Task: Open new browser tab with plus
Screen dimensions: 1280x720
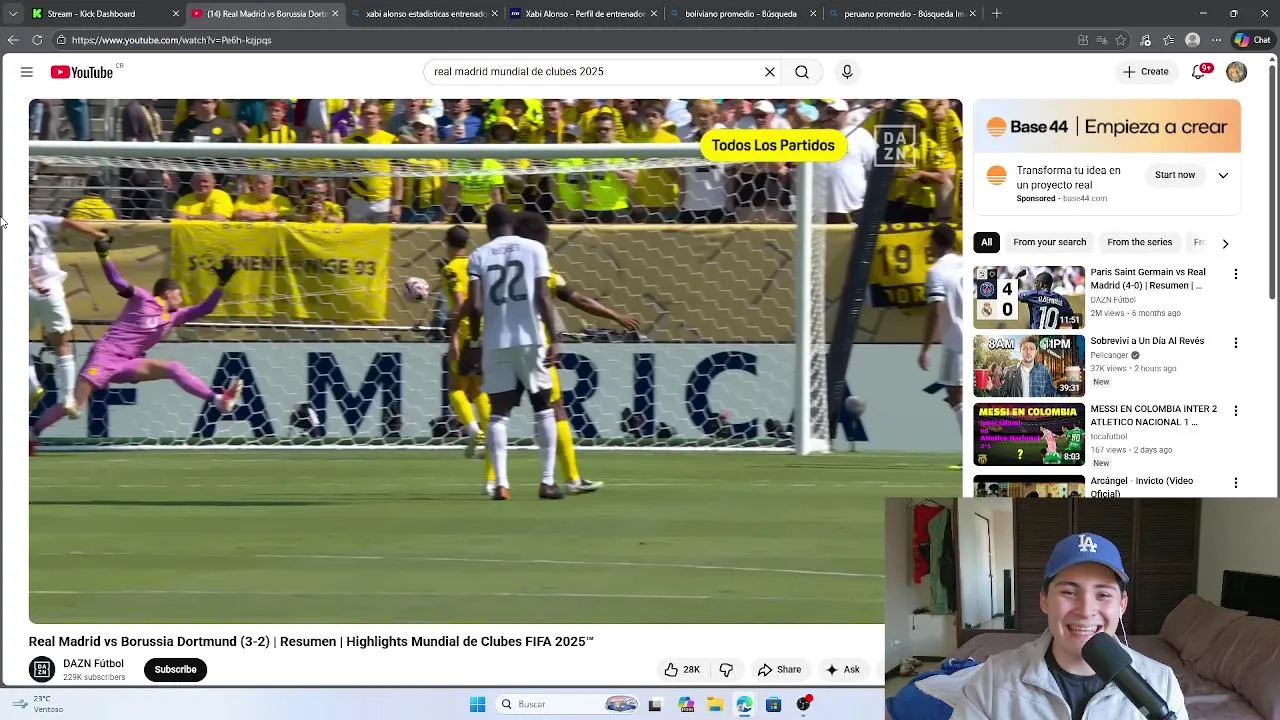Action: point(996,13)
